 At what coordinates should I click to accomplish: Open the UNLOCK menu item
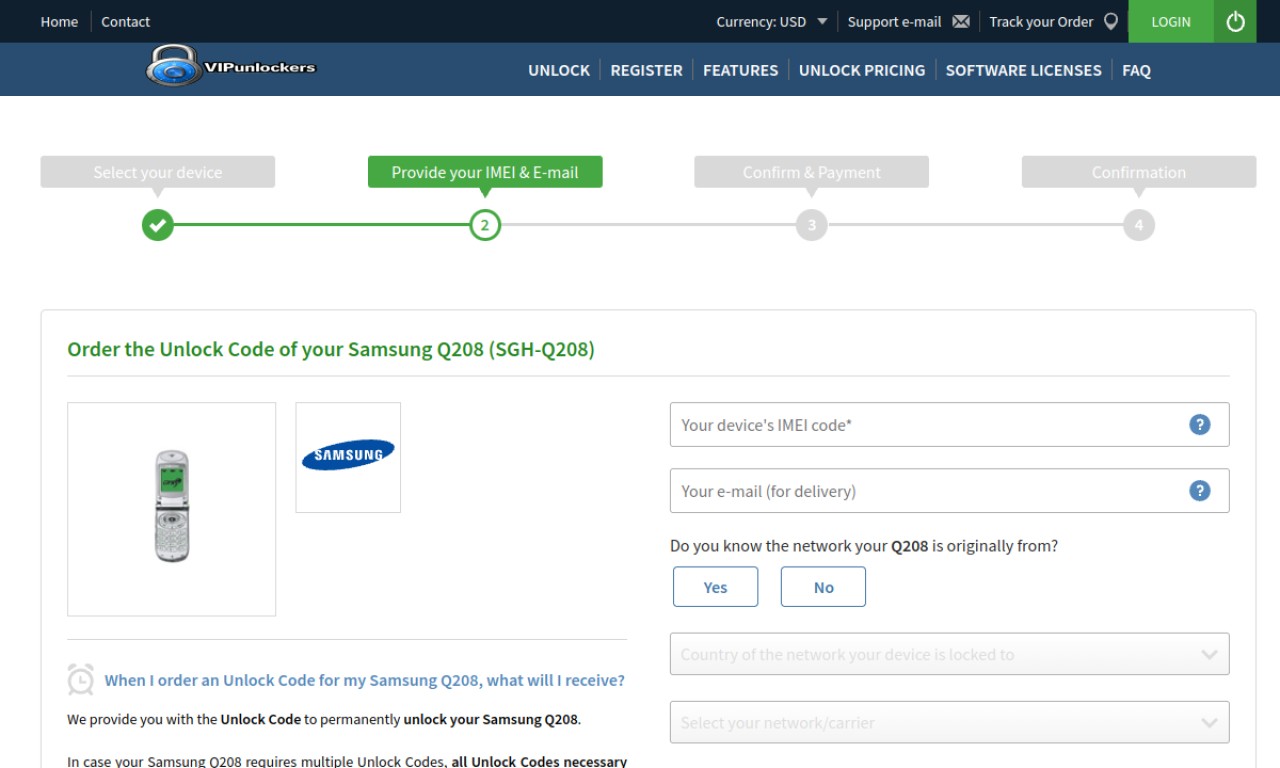point(559,70)
